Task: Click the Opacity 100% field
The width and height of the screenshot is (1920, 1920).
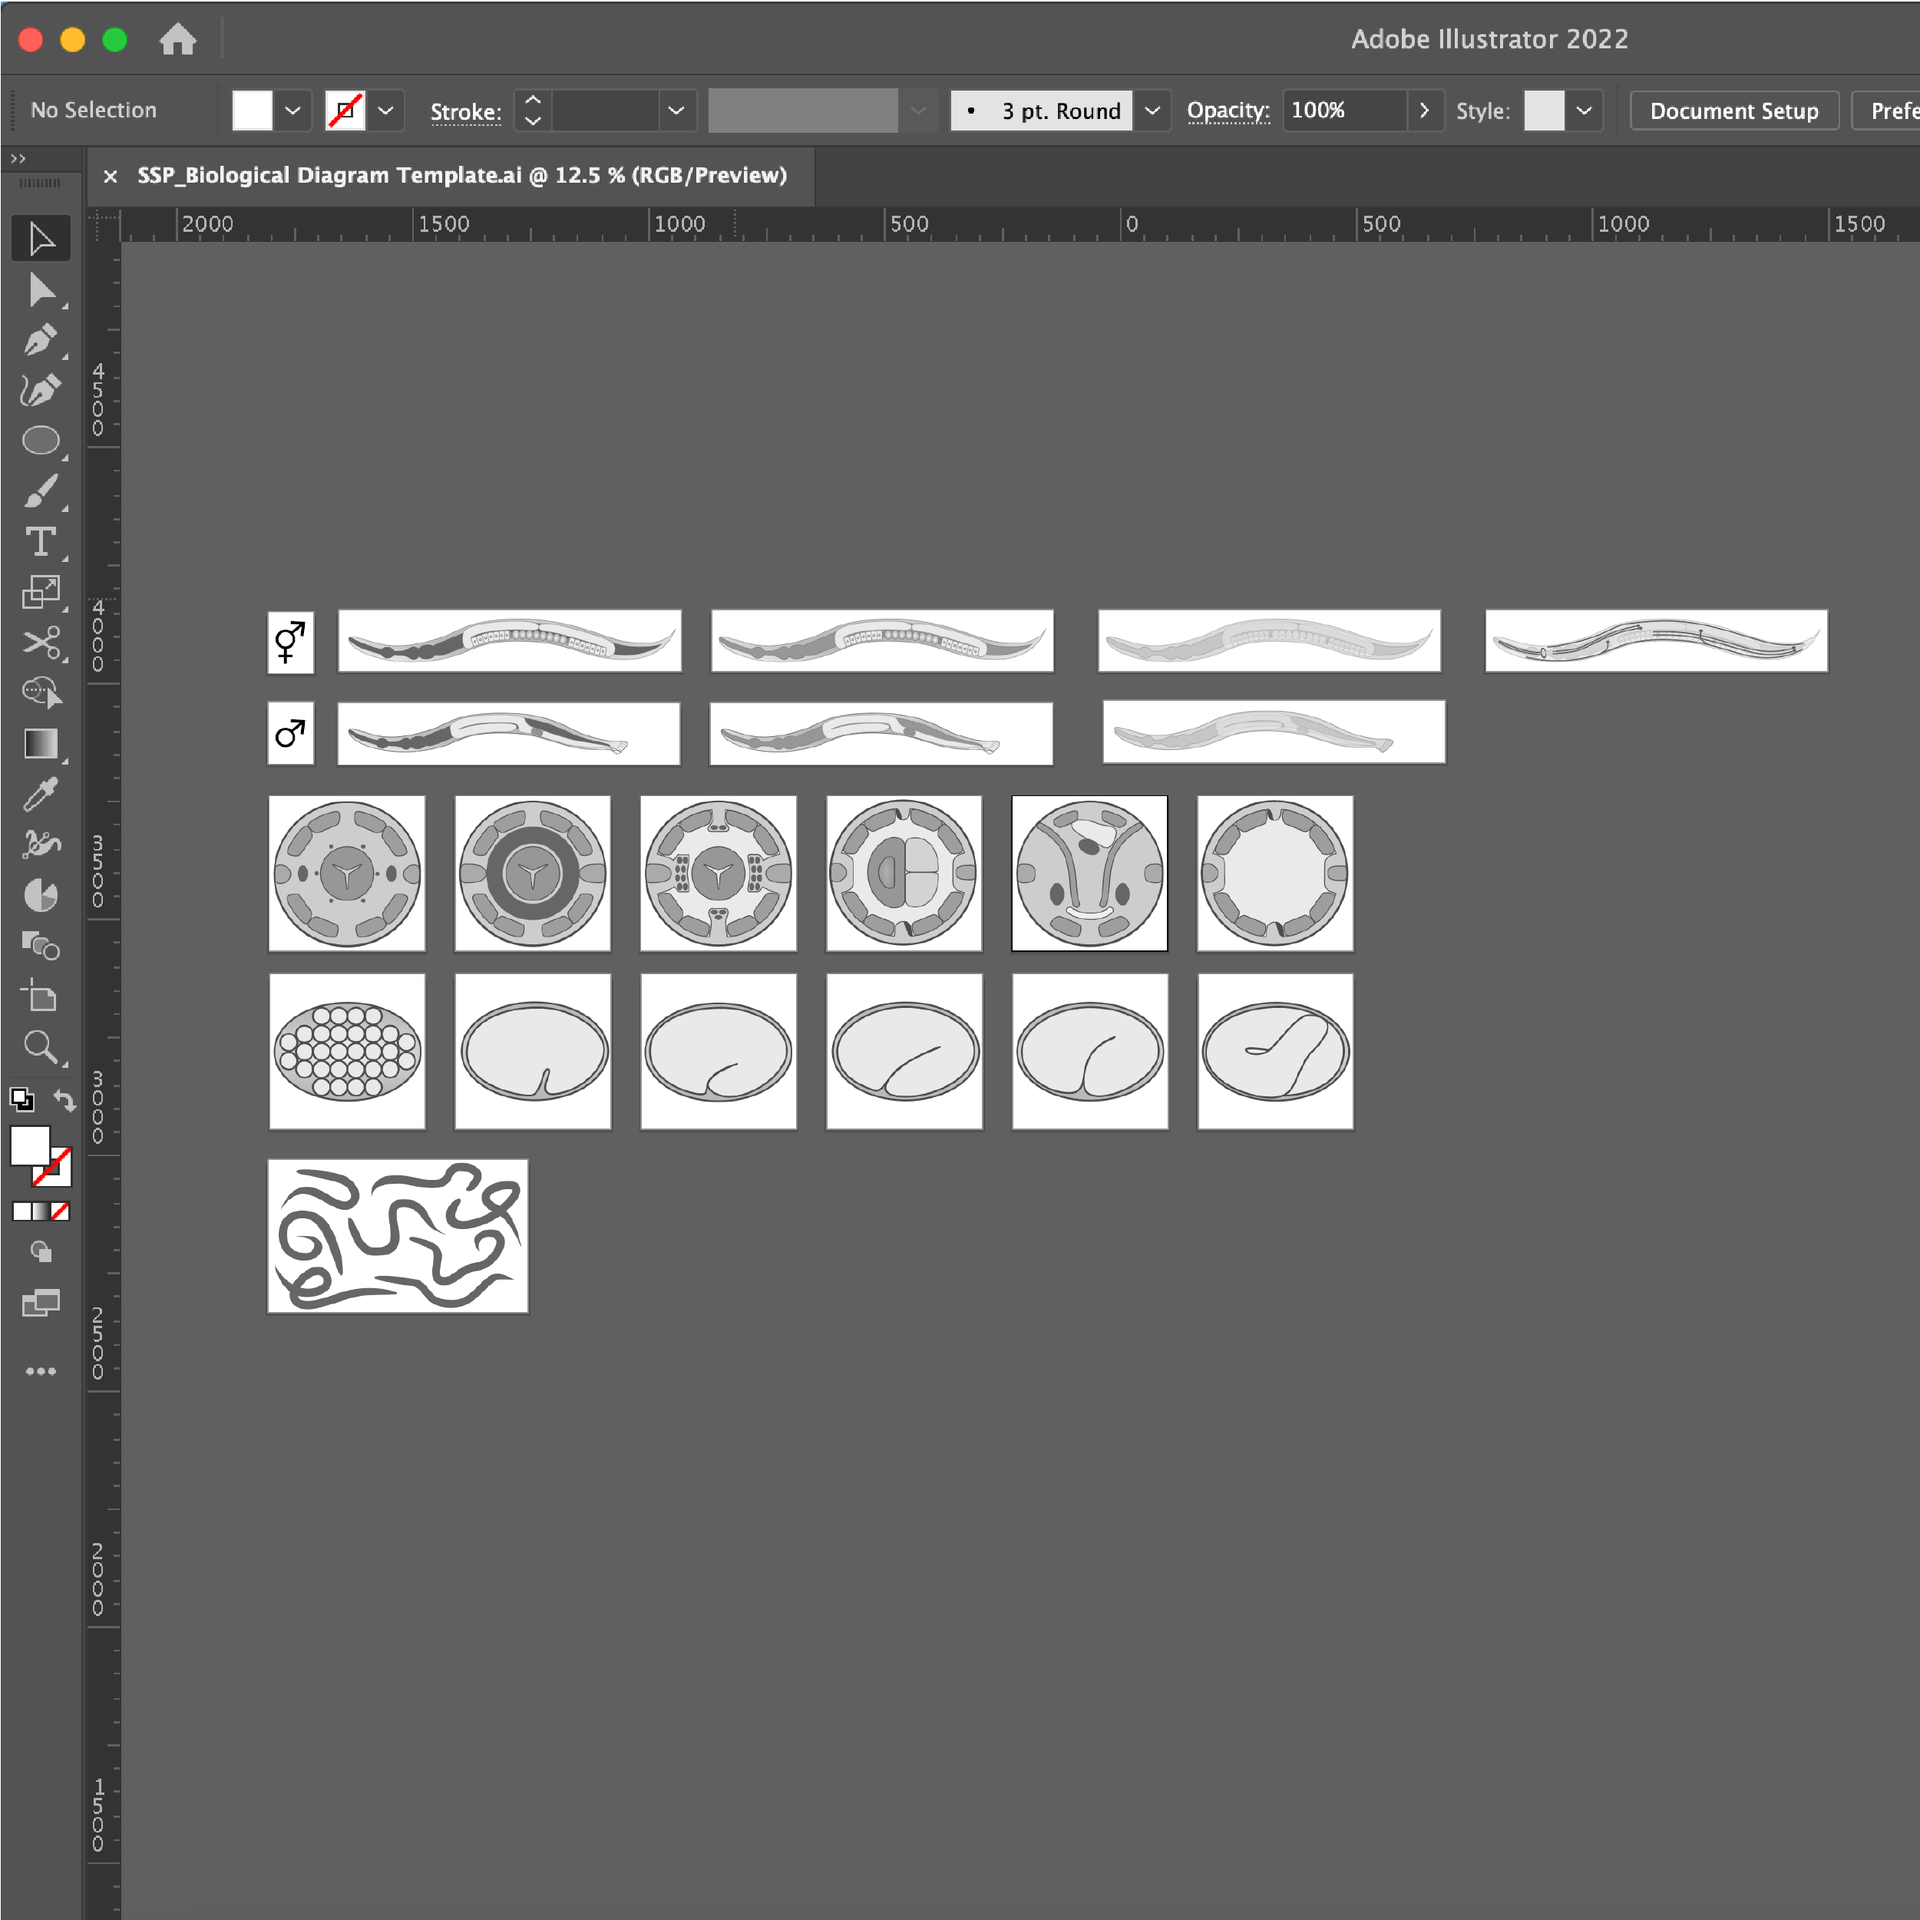Action: [1345, 111]
